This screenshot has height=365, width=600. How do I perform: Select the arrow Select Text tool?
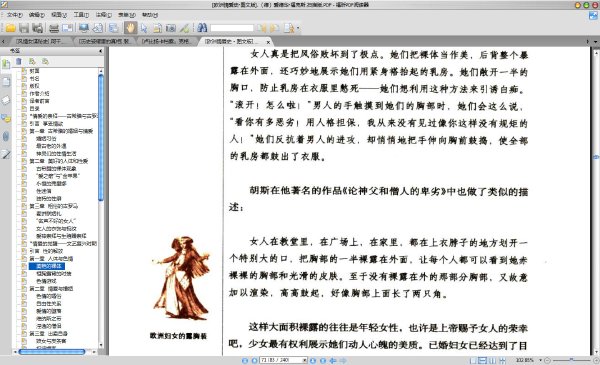(x=144, y=28)
